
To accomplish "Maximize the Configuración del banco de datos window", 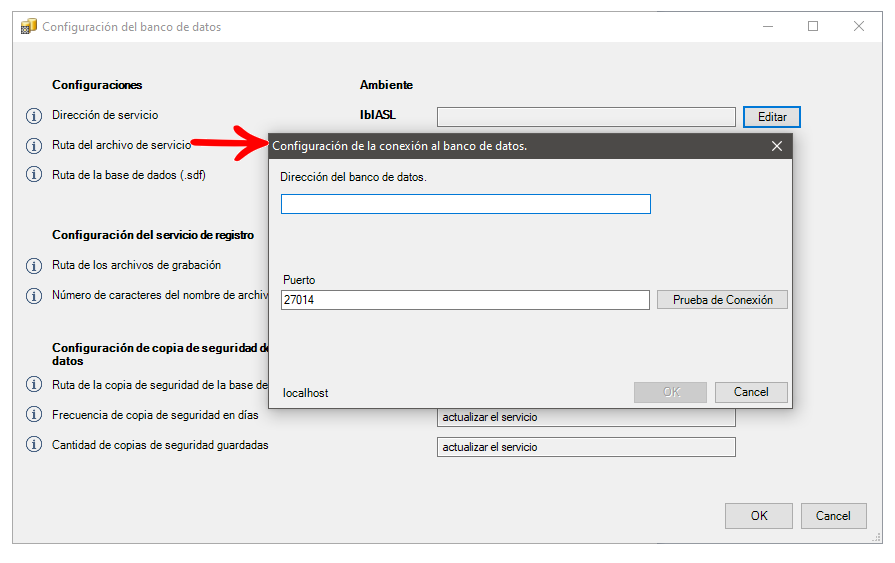I will 813,27.
